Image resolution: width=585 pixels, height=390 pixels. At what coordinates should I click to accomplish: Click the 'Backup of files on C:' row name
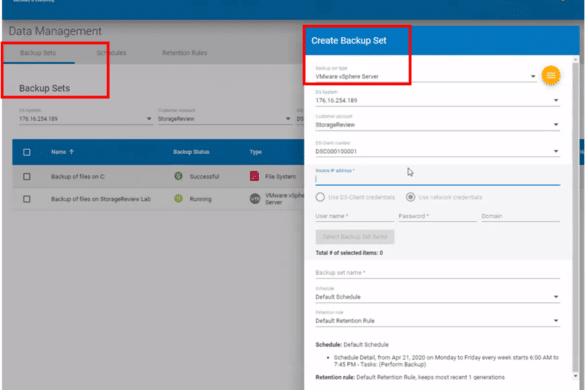[78, 176]
